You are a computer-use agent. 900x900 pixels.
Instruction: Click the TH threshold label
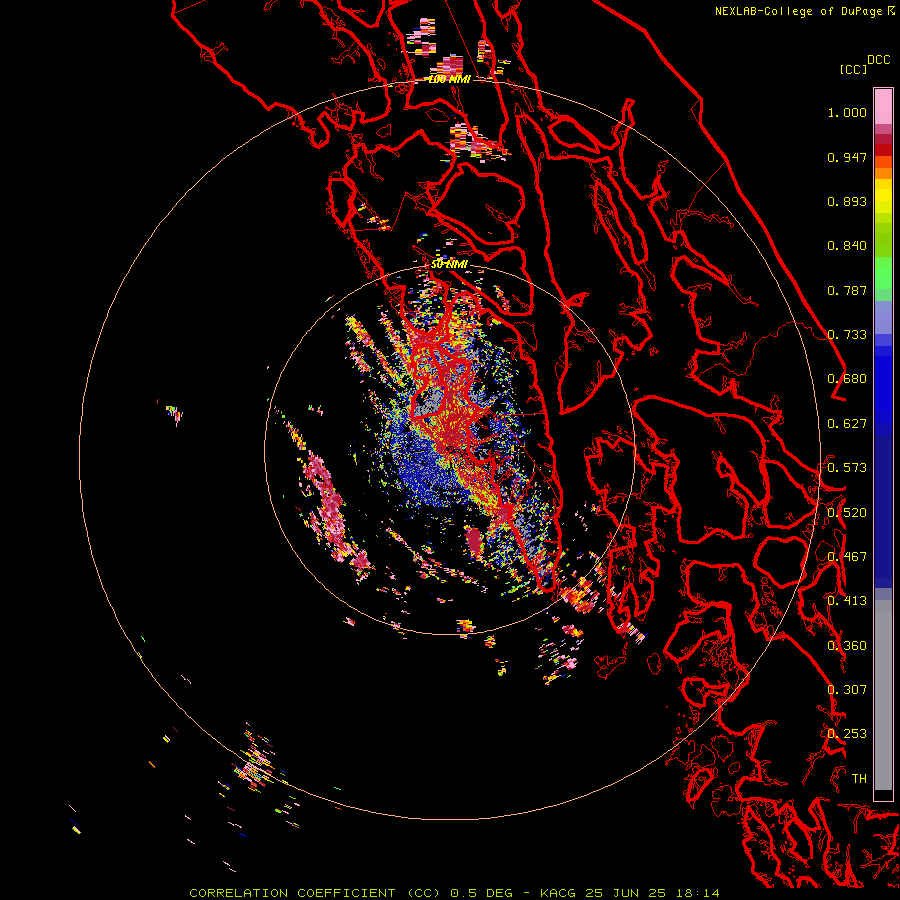pos(859,779)
